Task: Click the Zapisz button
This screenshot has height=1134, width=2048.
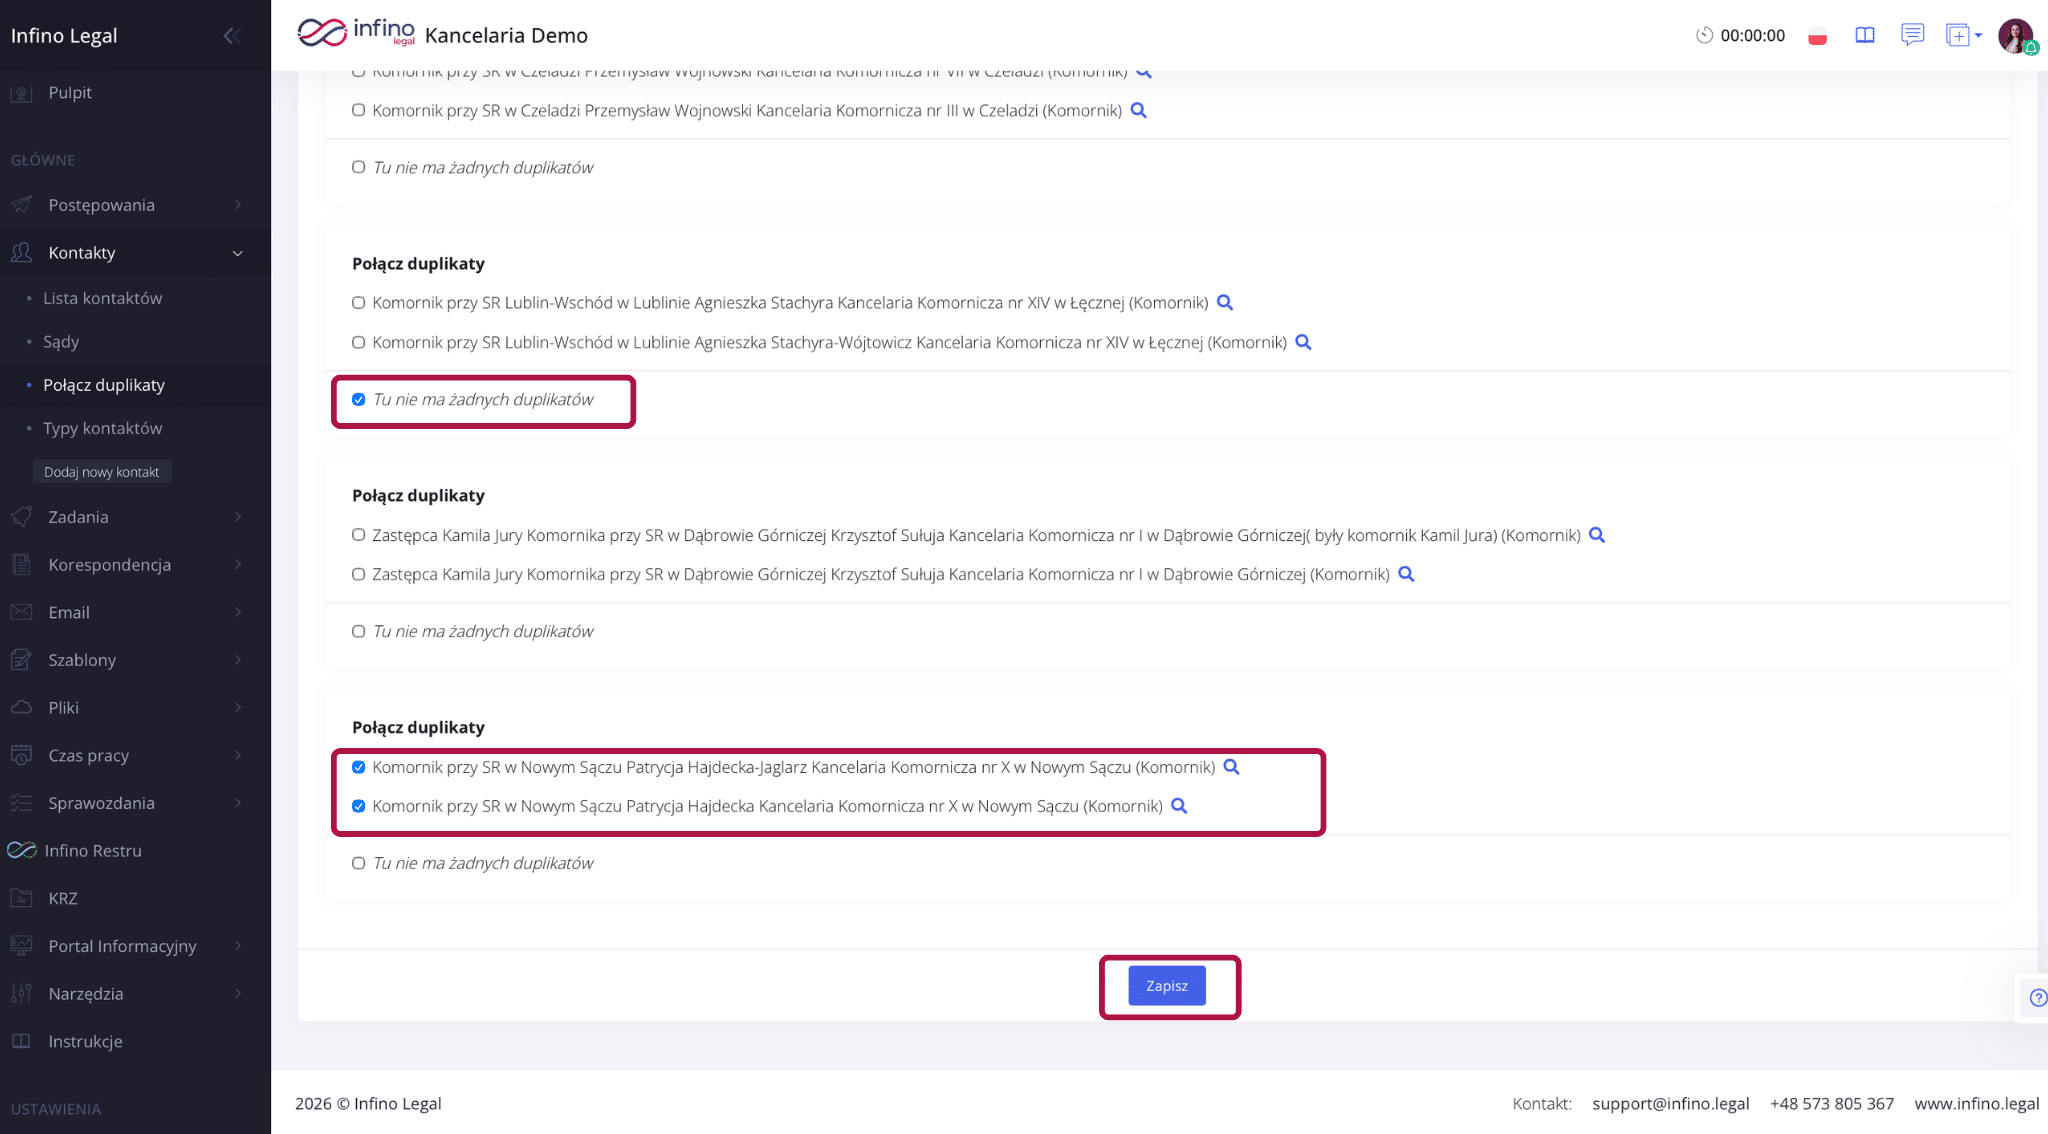Action: 1167,986
